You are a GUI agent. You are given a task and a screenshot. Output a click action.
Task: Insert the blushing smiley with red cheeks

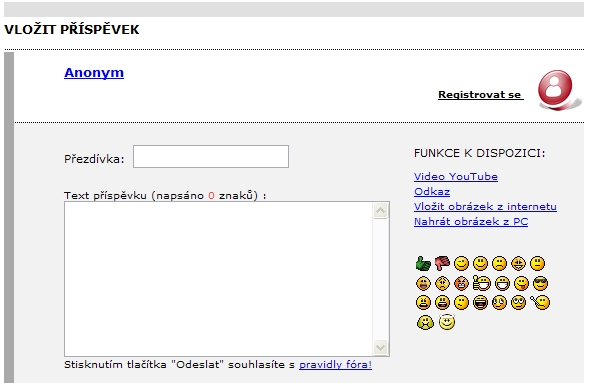click(499, 303)
